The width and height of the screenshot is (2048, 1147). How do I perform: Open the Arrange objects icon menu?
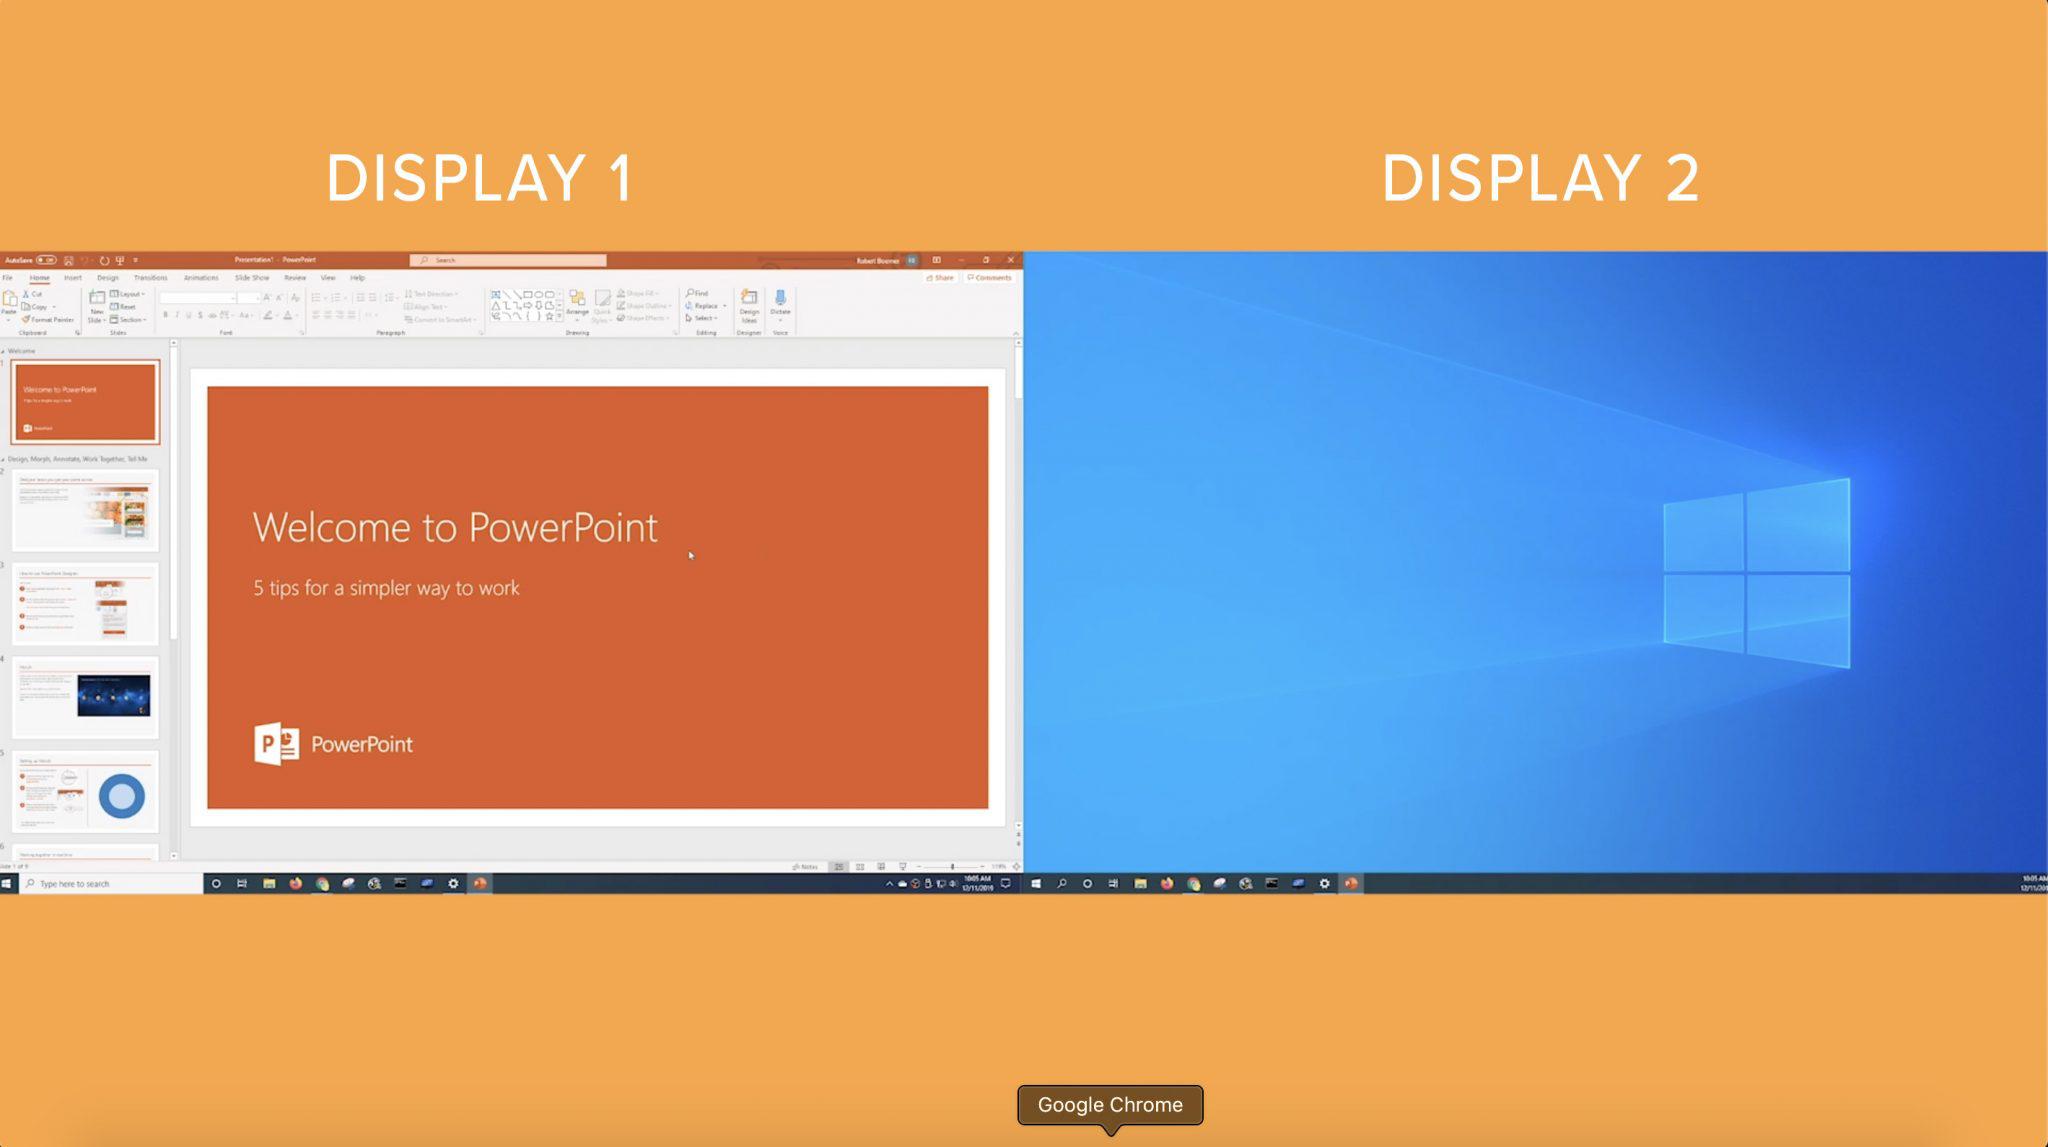click(578, 303)
